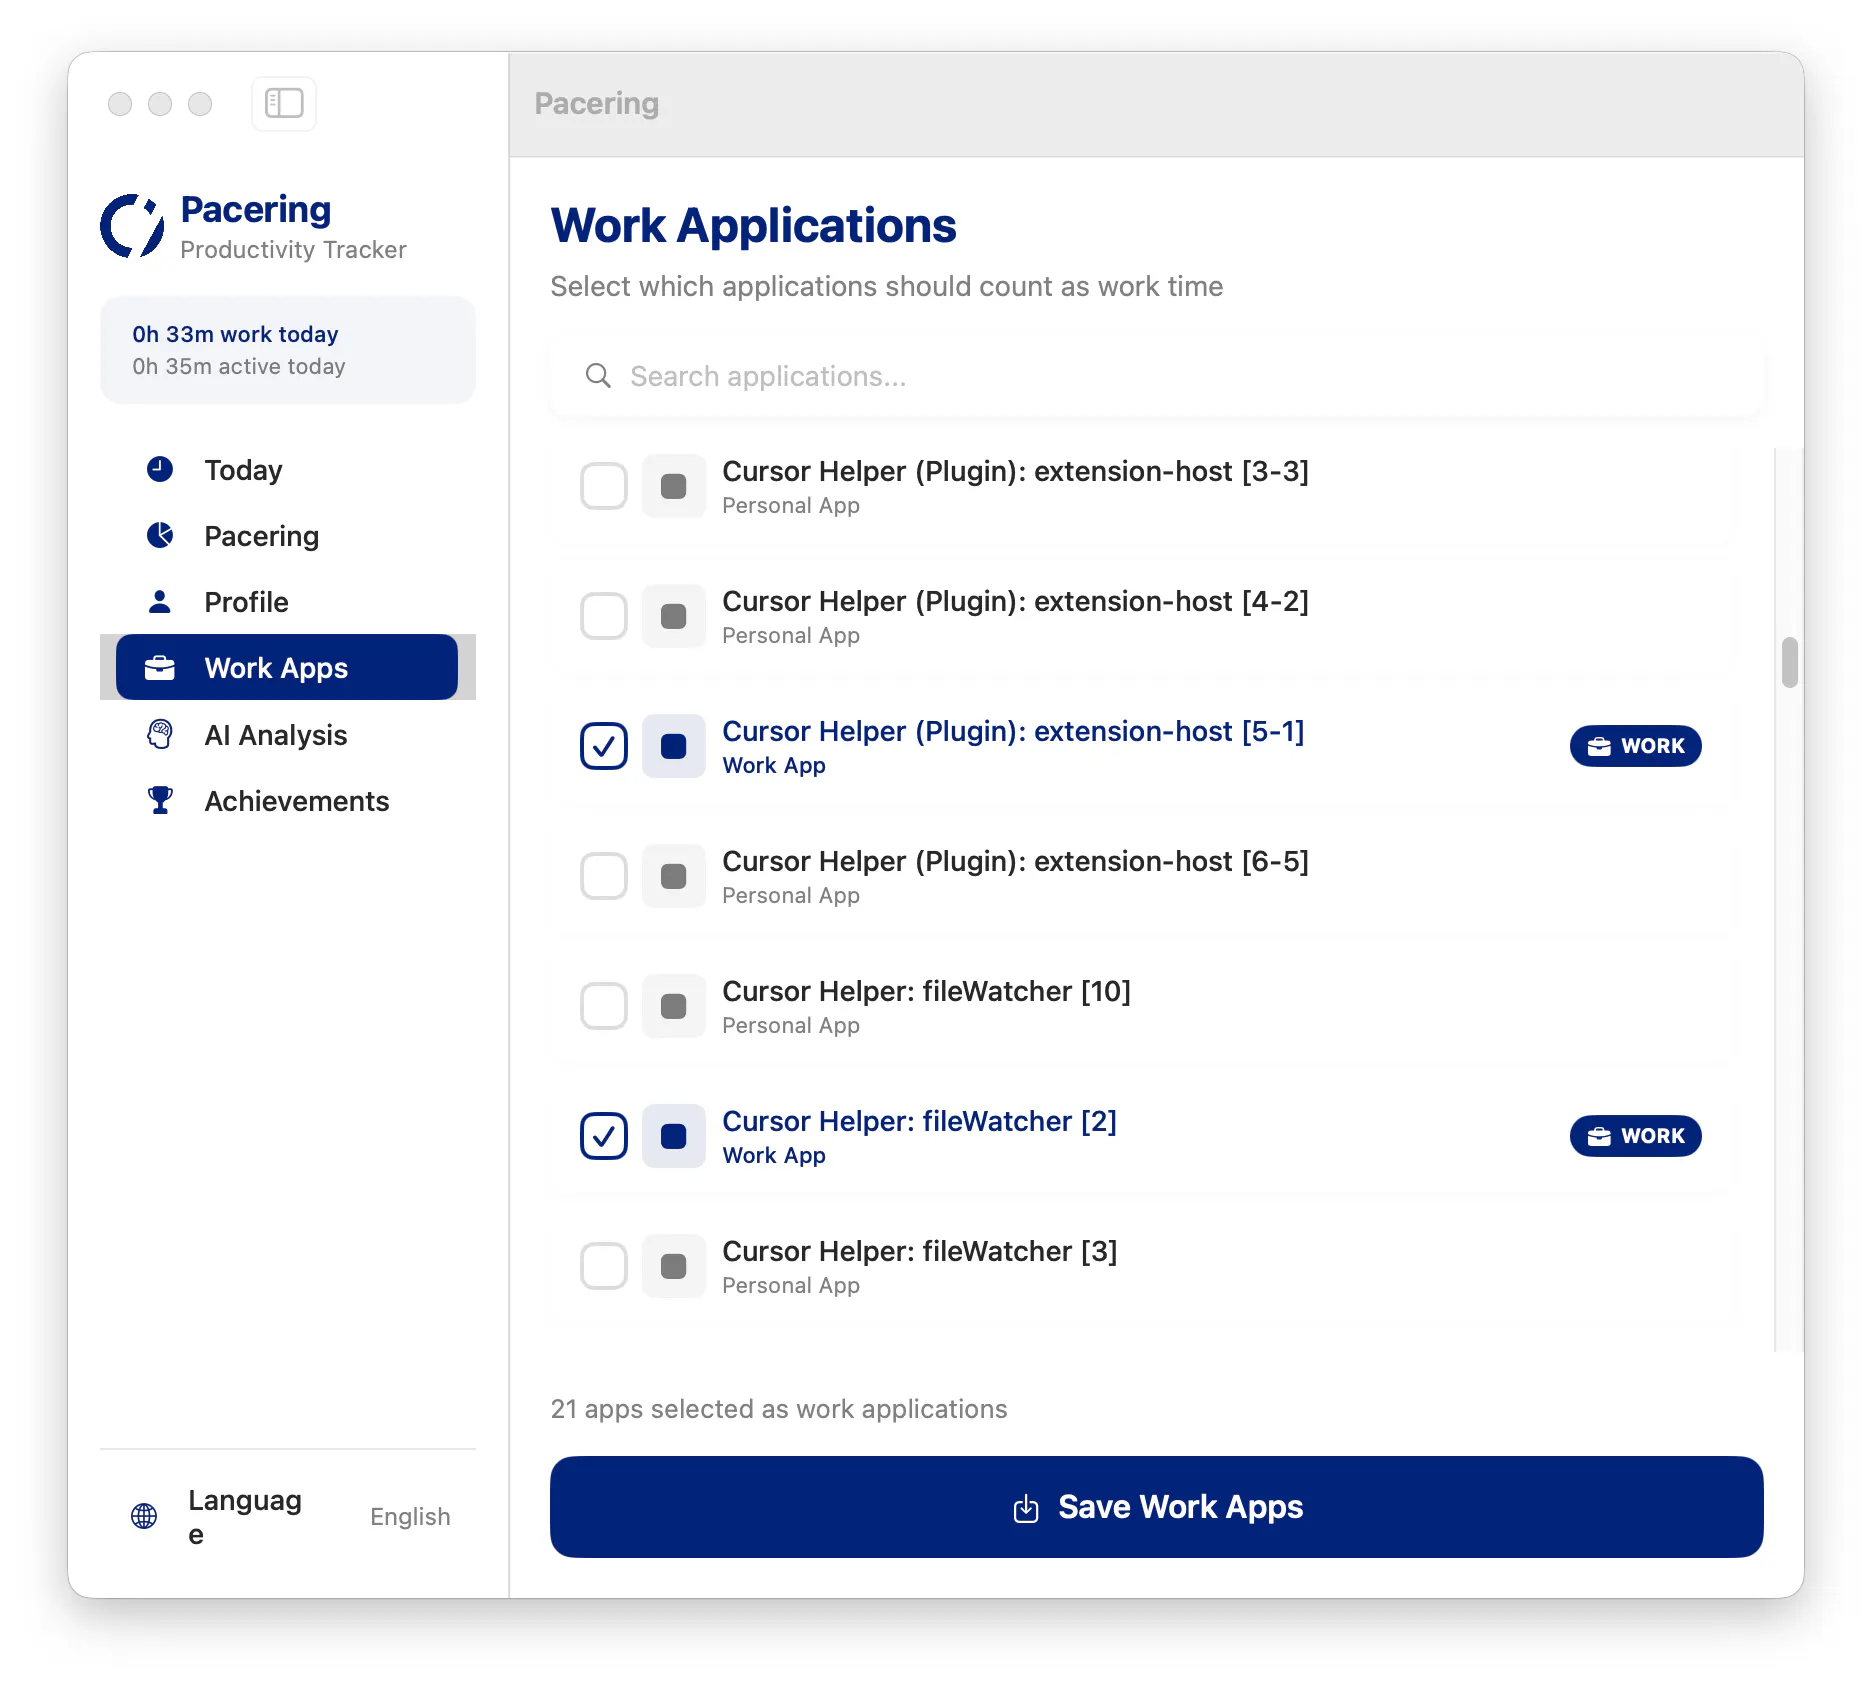Check the extension-host [4-2] checkbox
The image size is (1872, 1682).
point(604,616)
